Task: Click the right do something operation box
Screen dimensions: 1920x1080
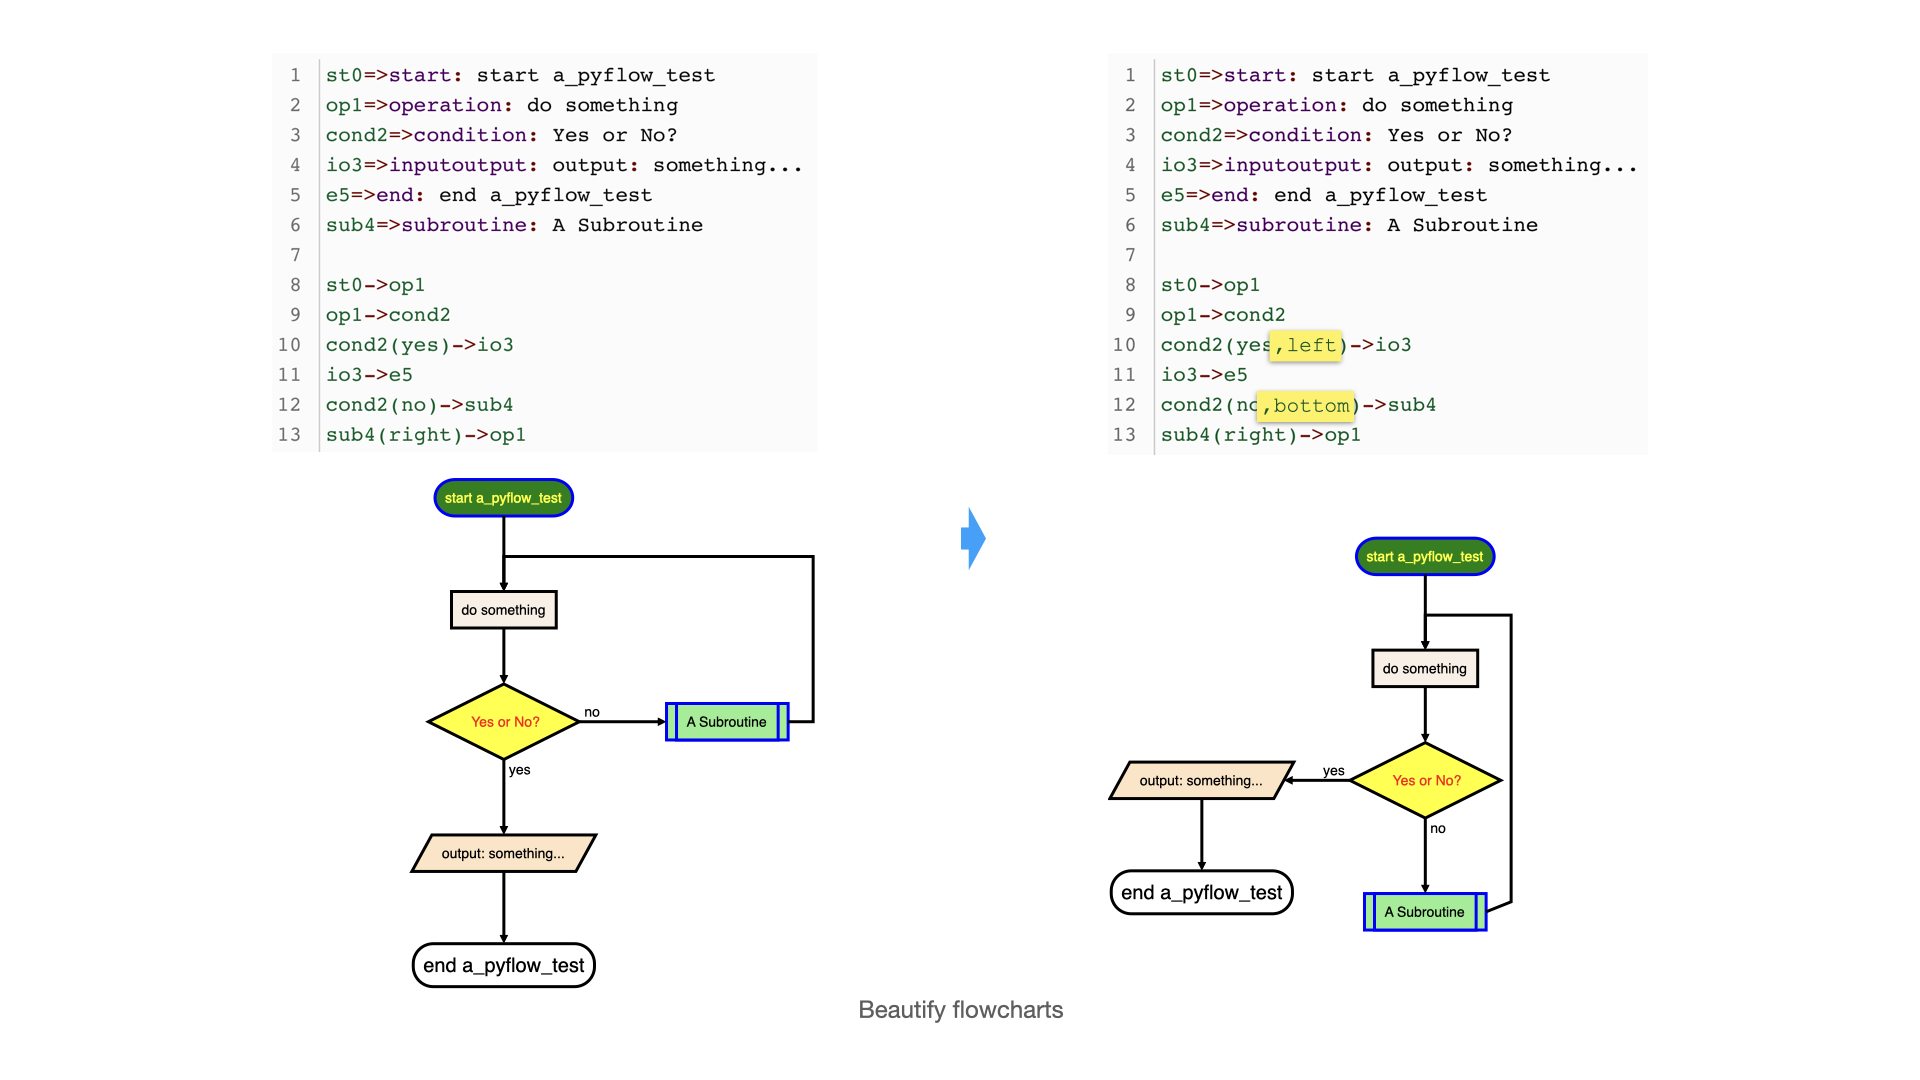Action: [x=1424, y=669]
